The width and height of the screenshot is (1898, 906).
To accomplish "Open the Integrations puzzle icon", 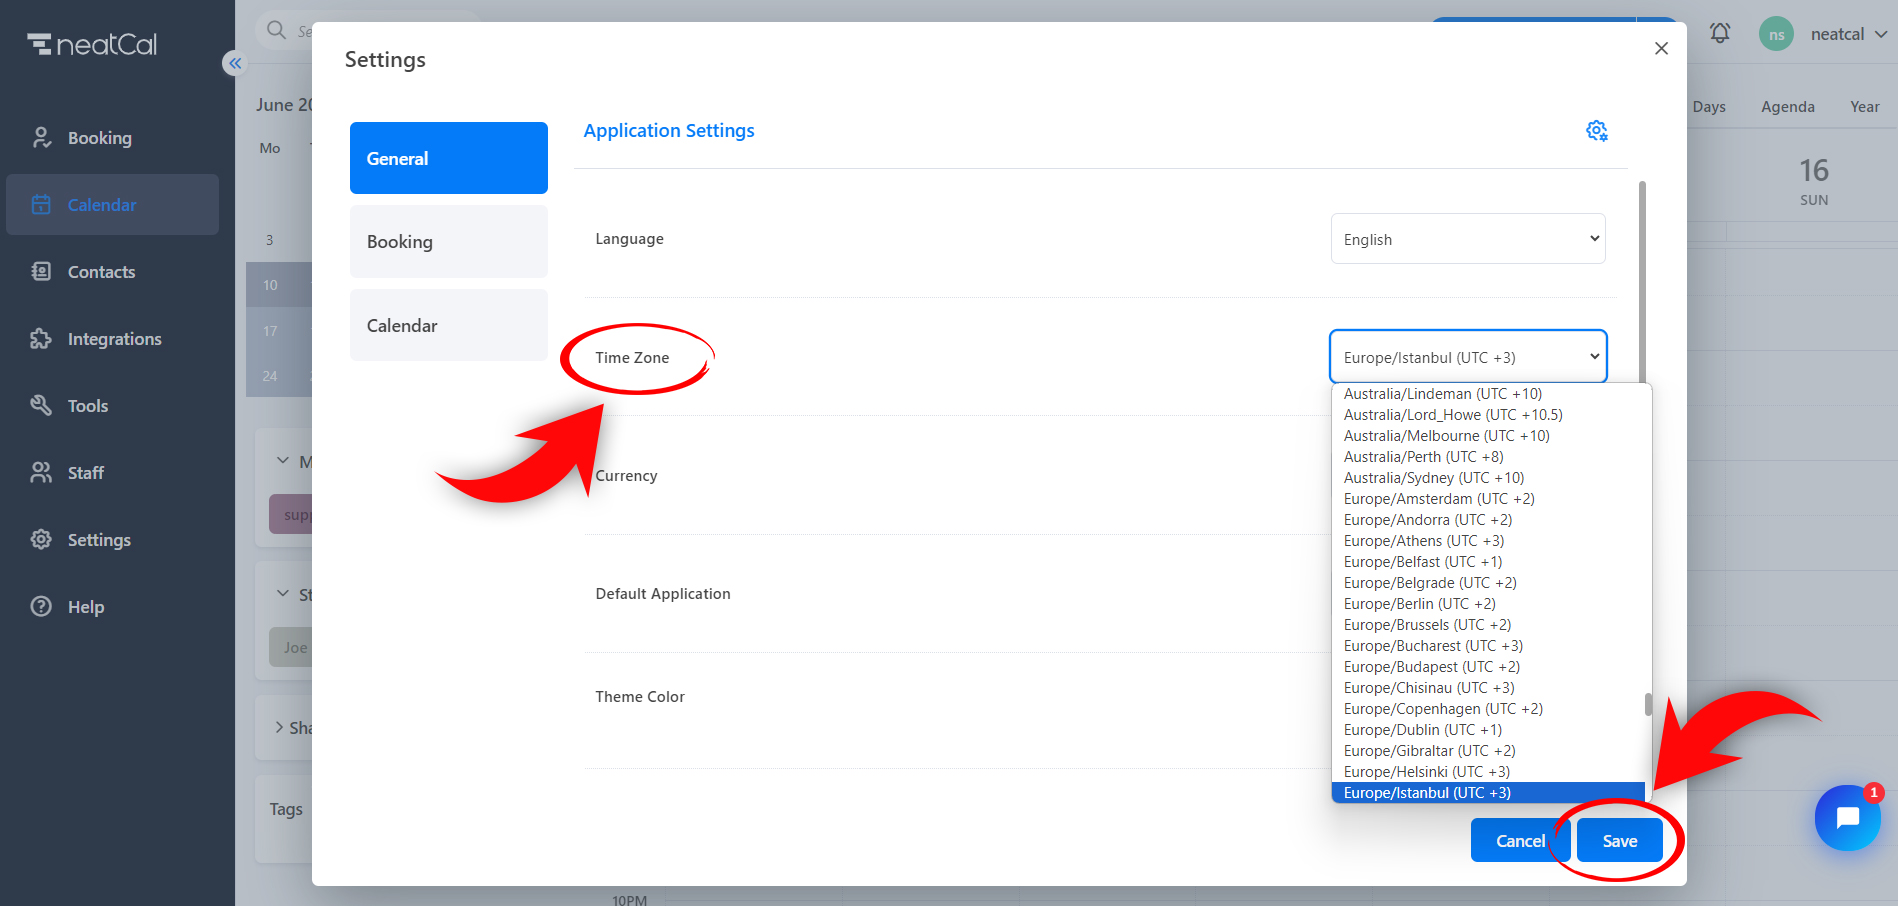I will (41, 339).
